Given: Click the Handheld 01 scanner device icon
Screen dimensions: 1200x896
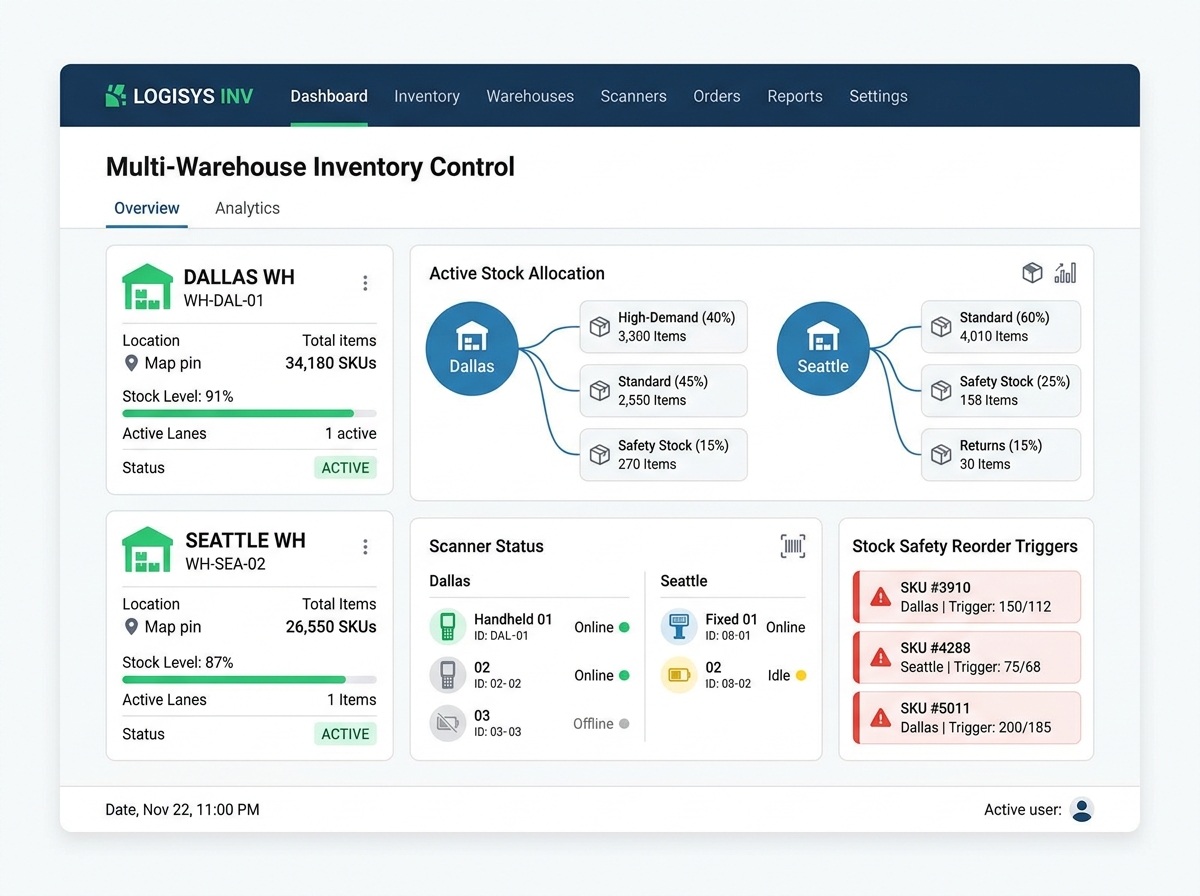Looking at the screenshot, I should (x=448, y=627).
